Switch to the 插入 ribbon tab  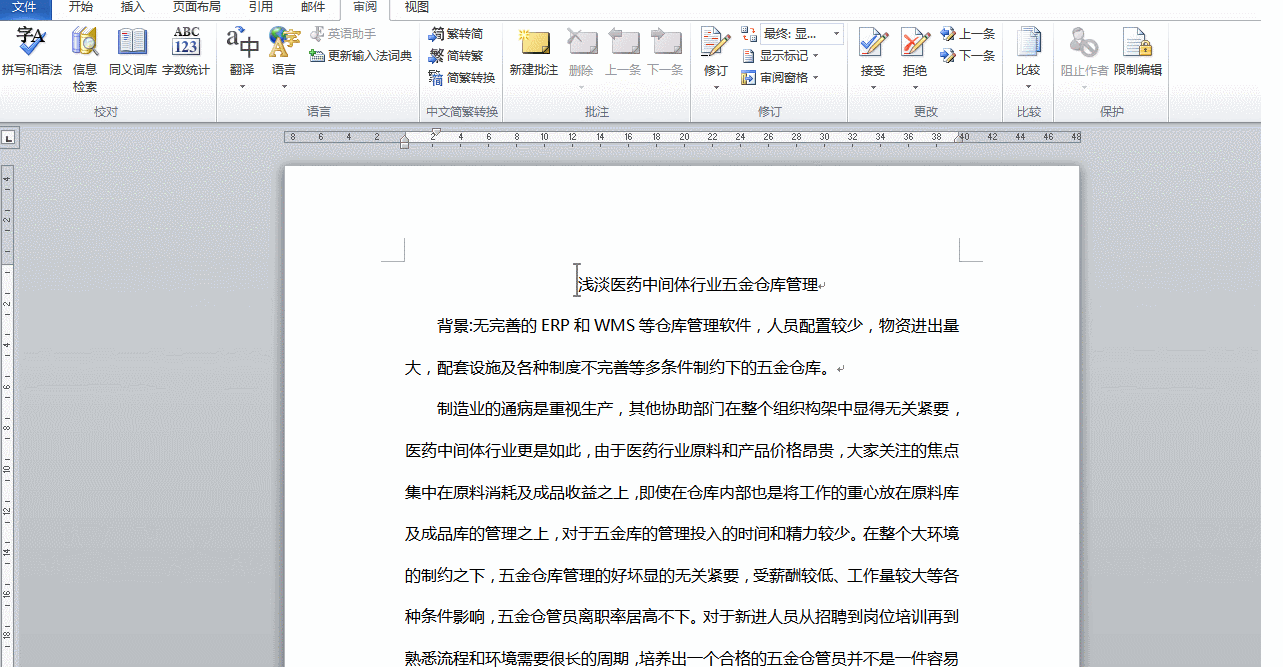click(x=132, y=7)
